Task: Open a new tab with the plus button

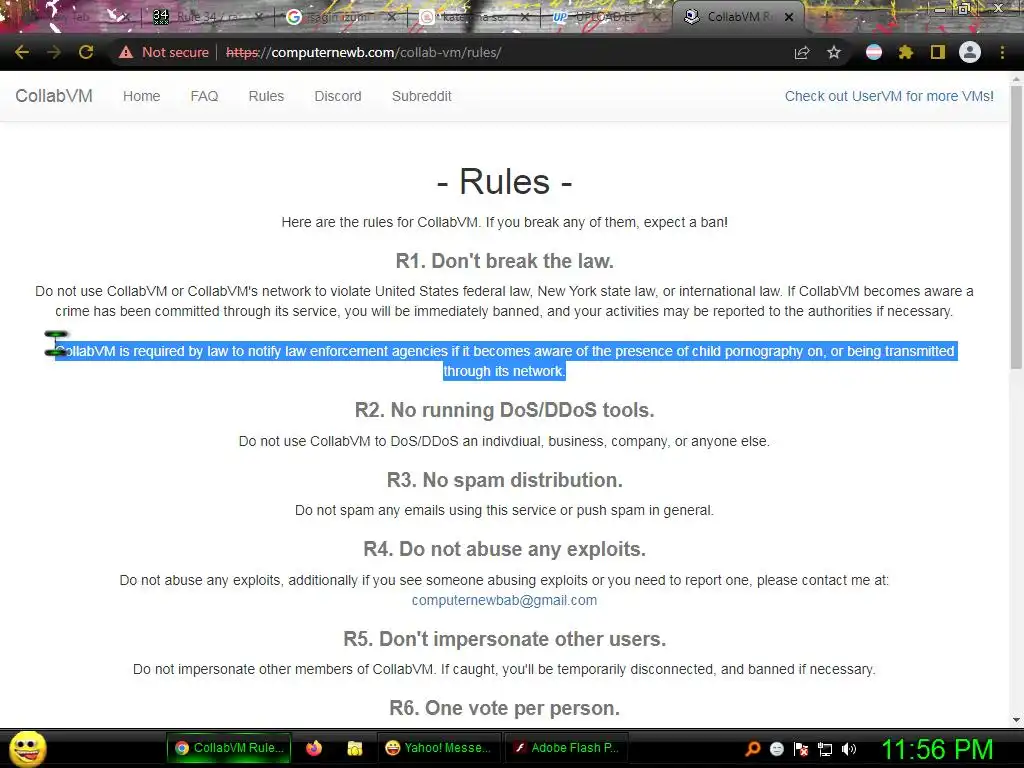Action: pos(825,17)
